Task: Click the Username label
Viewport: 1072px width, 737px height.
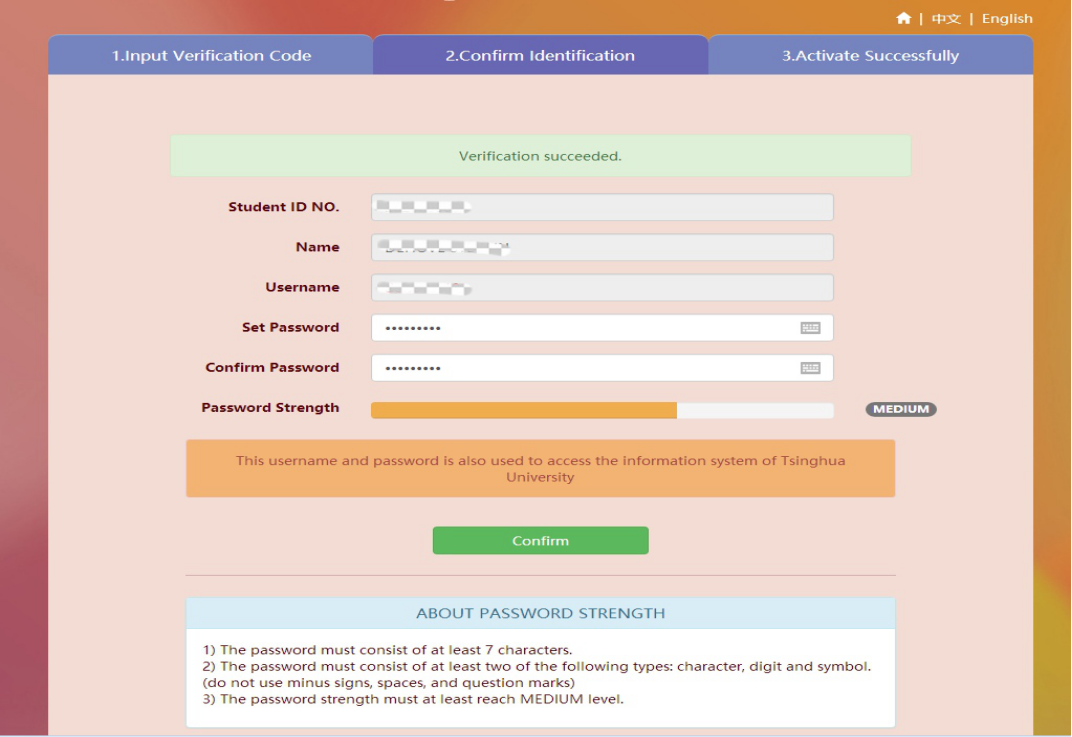Action: pyautogui.click(x=302, y=287)
